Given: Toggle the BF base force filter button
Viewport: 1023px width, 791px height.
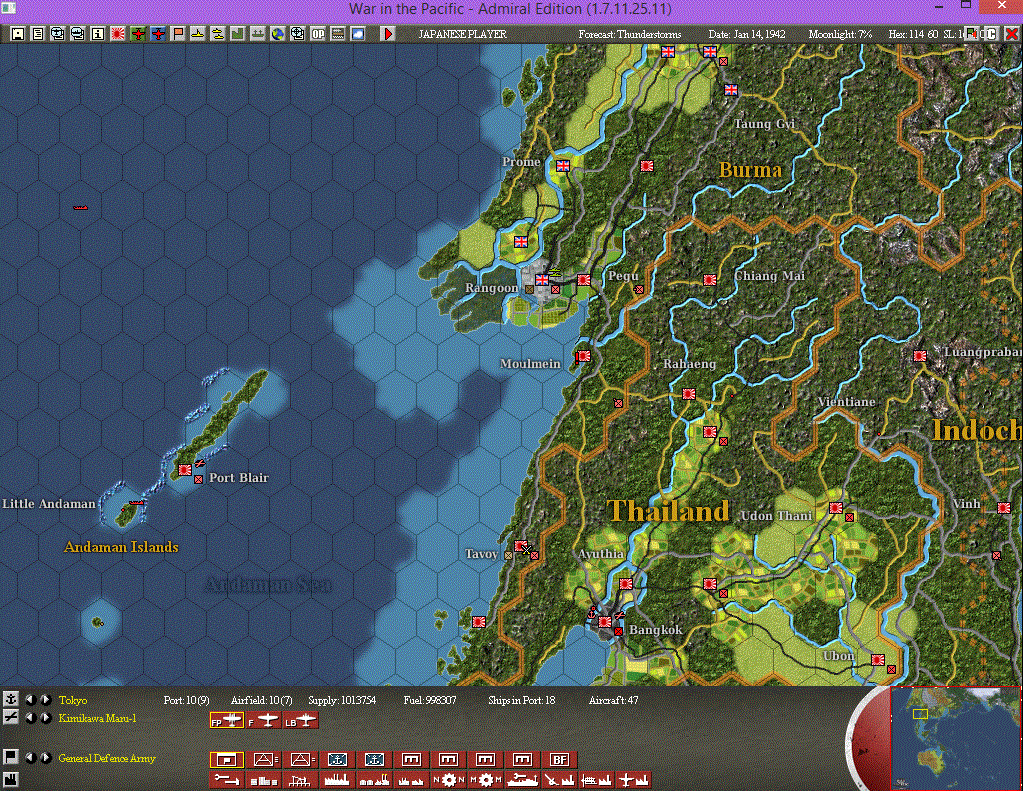Looking at the screenshot, I should (560, 759).
